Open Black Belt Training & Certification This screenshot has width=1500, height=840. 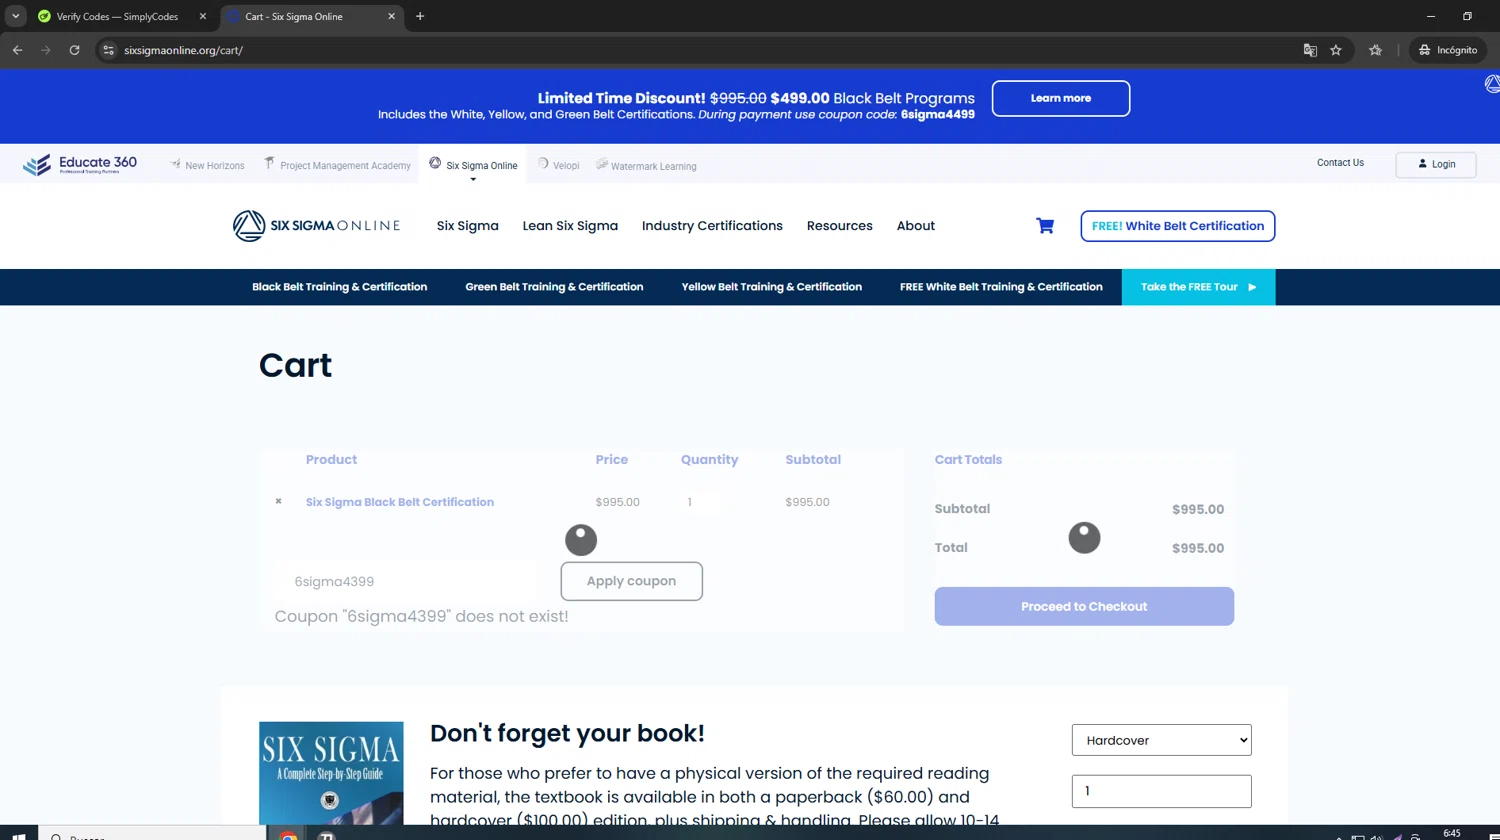click(x=339, y=287)
